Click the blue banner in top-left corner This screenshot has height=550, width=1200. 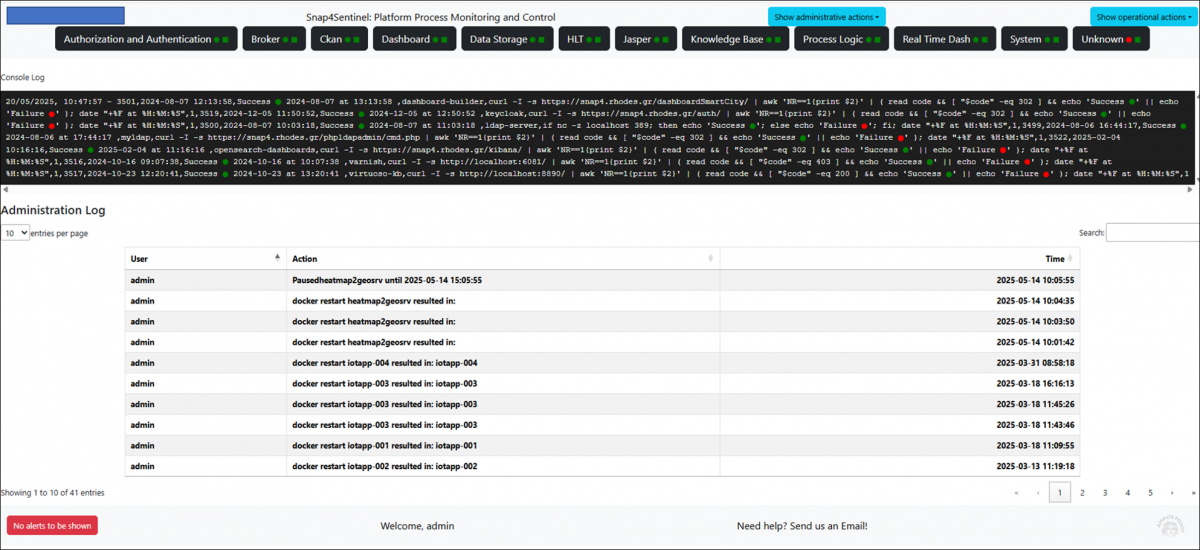pos(66,15)
